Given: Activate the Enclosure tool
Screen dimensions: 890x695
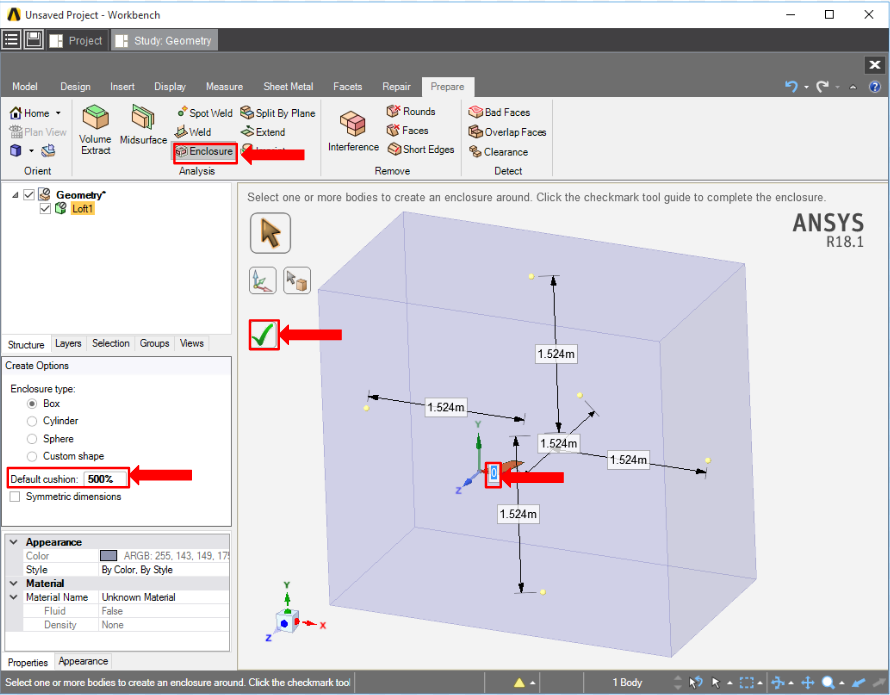Looking at the screenshot, I should point(205,152).
